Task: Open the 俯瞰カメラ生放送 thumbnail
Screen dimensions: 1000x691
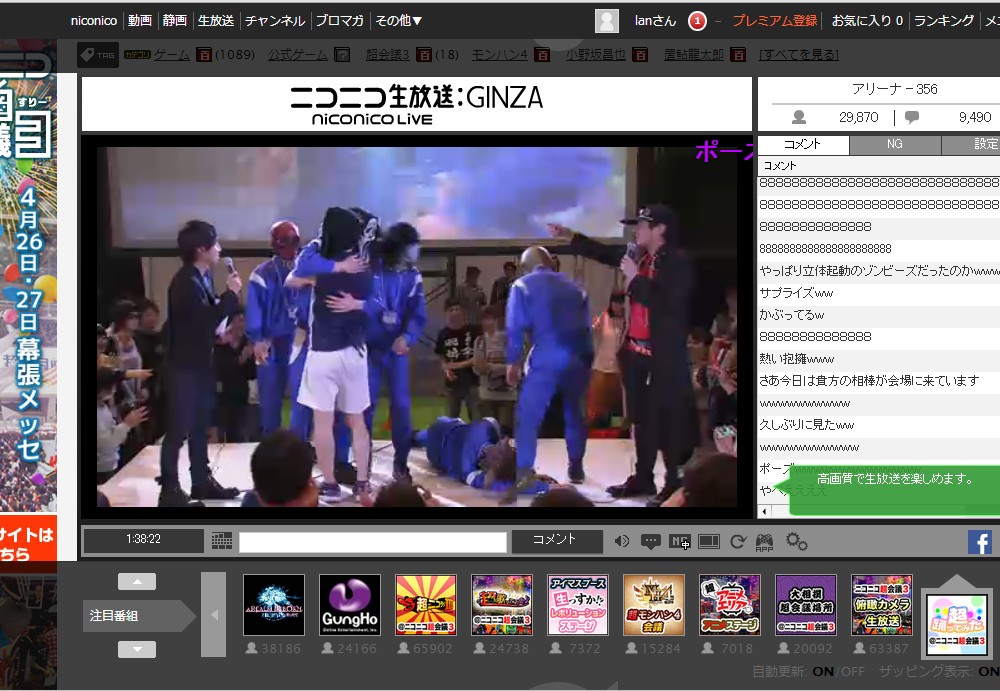Action: coord(881,605)
